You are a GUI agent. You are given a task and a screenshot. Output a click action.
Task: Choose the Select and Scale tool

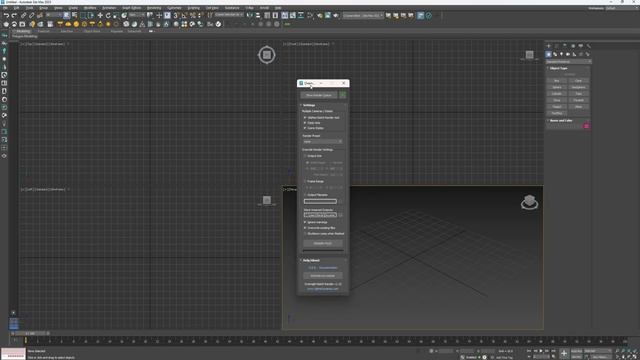pos(116,16)
